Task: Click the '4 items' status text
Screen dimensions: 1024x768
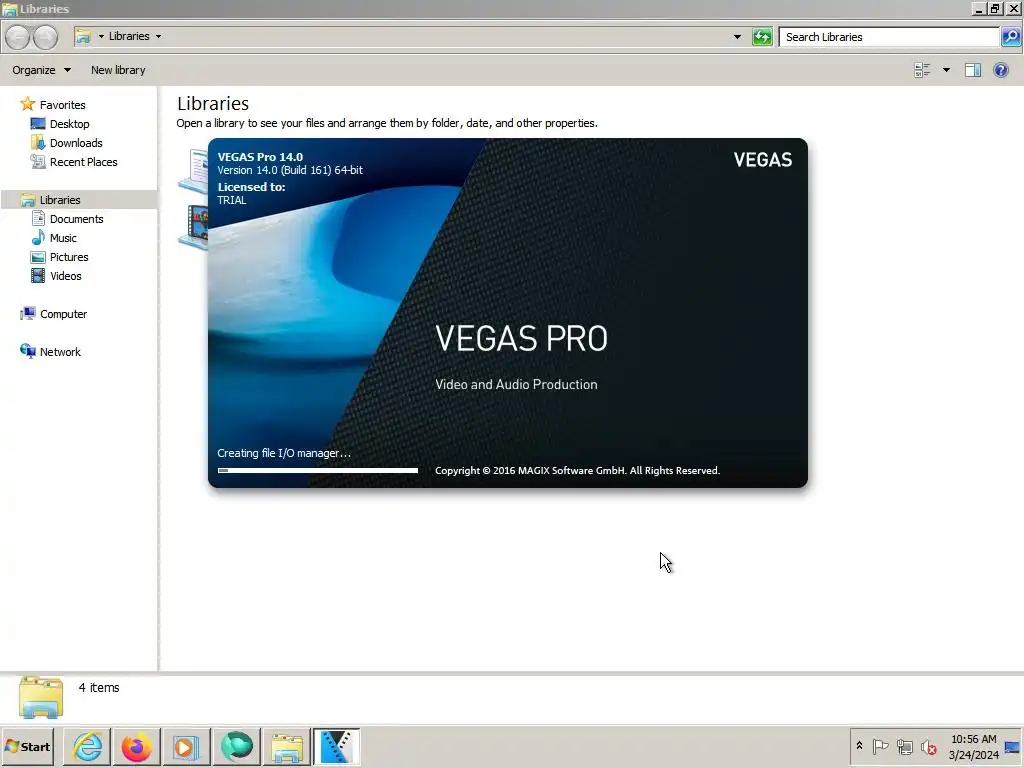Action: (99, 687)
